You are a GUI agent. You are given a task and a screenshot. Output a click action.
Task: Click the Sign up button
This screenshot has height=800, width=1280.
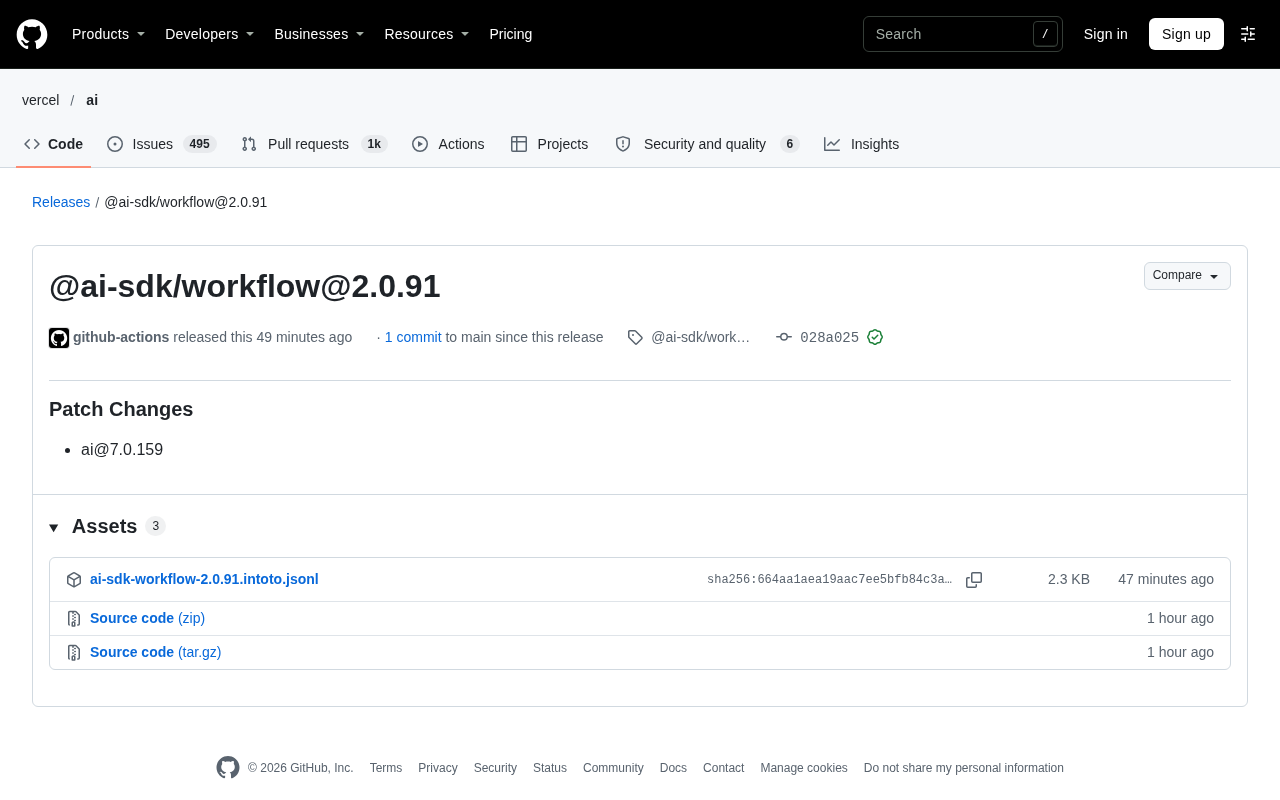pyautogui.click(x=1186, y=34)
